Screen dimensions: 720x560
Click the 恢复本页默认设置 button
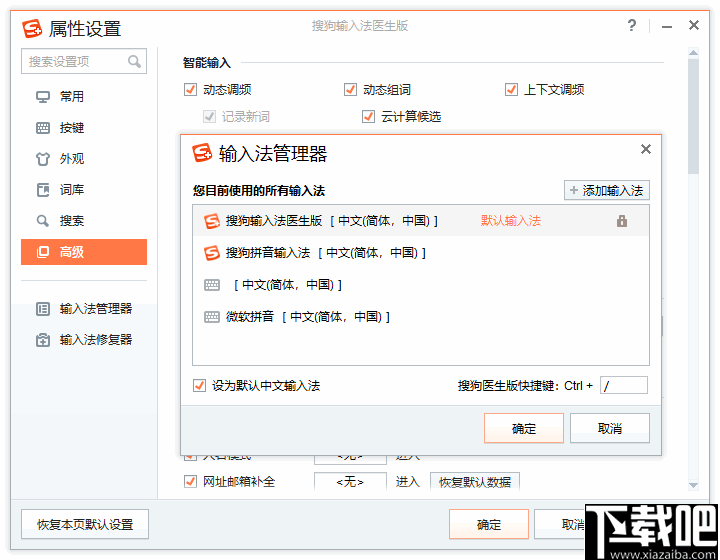85,524
